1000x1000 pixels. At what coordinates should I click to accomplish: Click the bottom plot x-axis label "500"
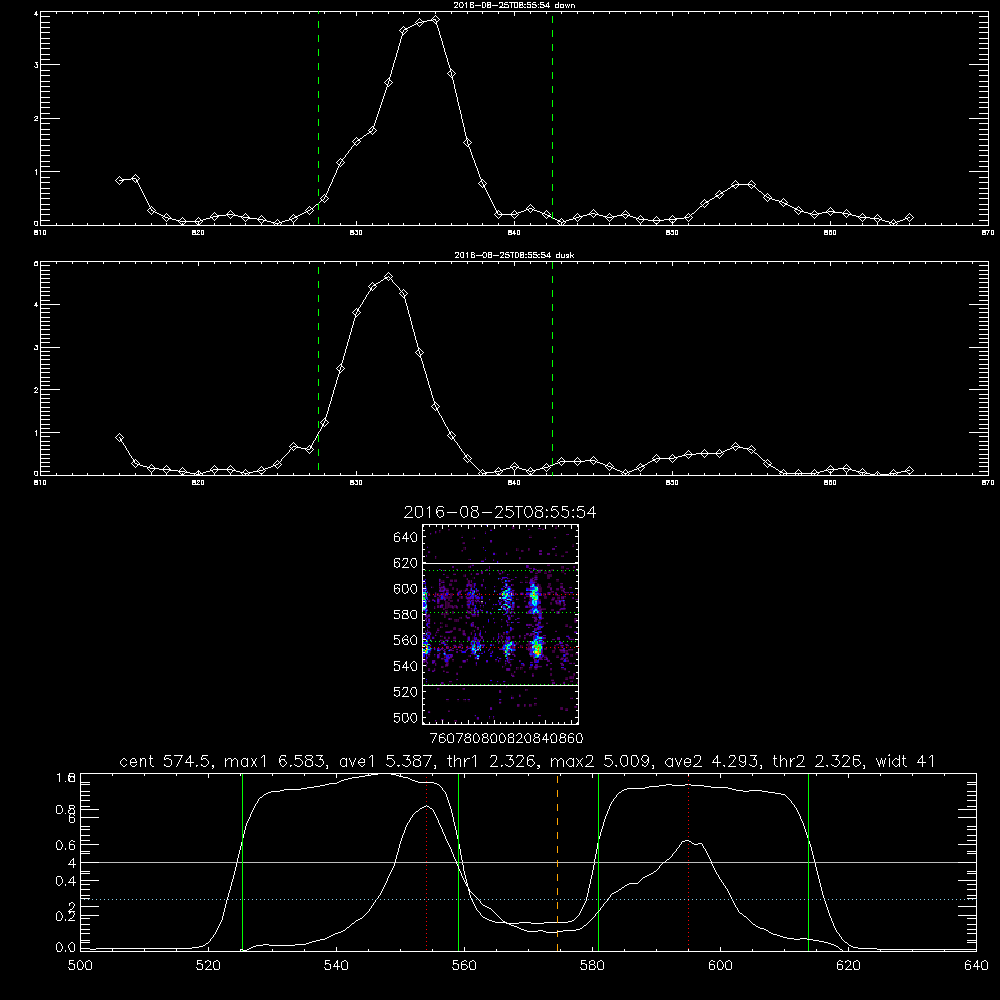pos(80,966)
